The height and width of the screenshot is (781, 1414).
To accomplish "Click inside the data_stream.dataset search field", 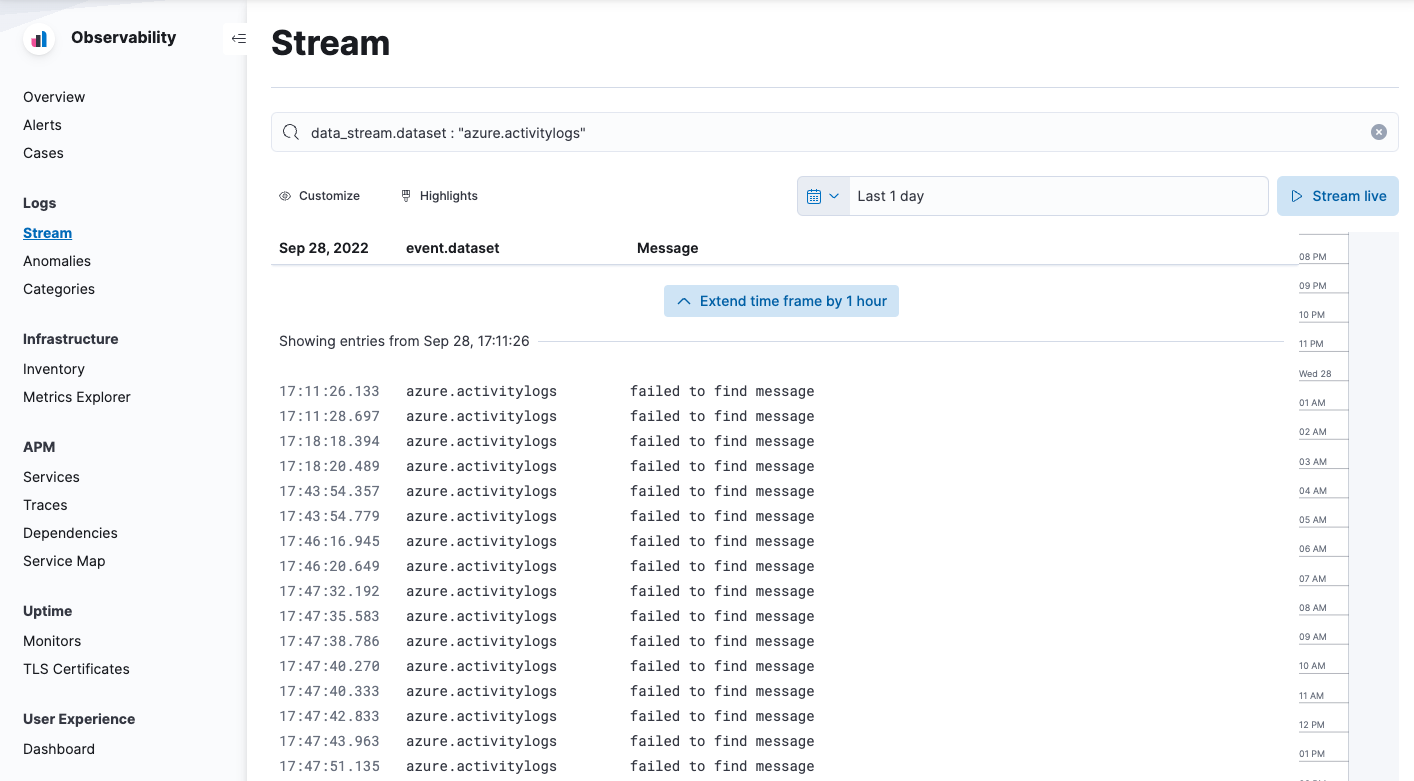I will [700, 131].
